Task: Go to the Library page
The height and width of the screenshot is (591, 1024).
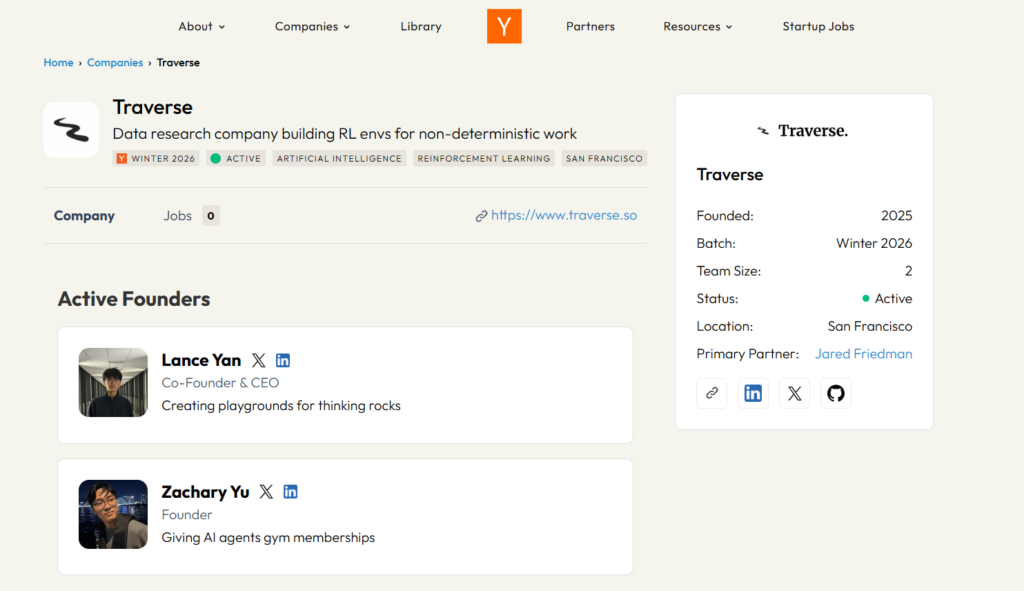Action: pyautogui.click(x=420, y=26)
